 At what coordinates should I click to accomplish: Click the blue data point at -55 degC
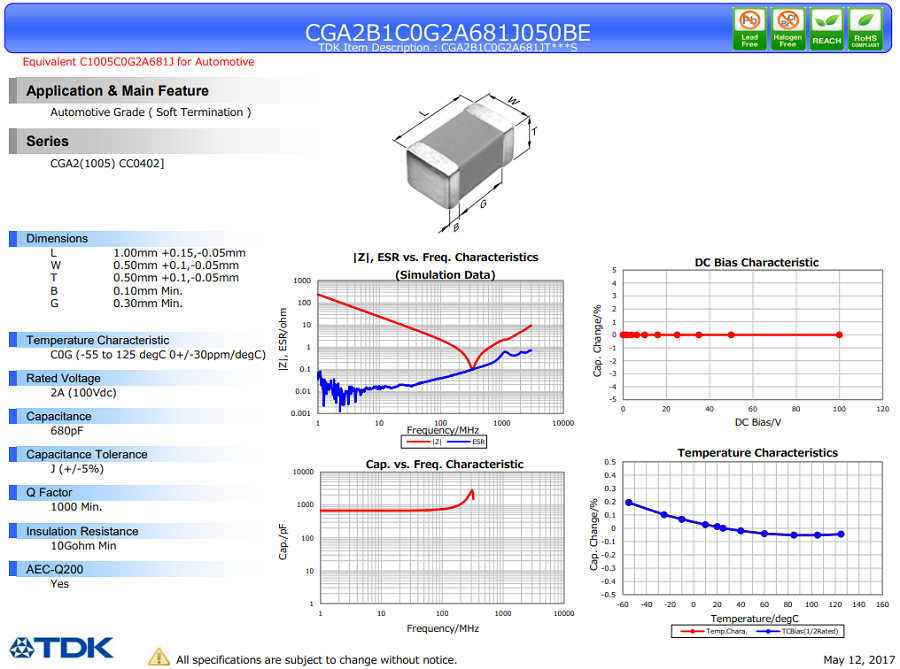point(629,503)
